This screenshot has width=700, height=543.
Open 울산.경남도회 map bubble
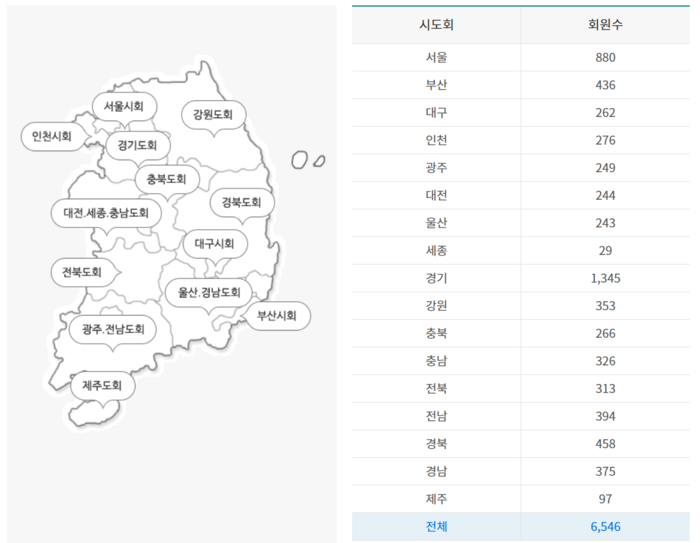(209, 292)
